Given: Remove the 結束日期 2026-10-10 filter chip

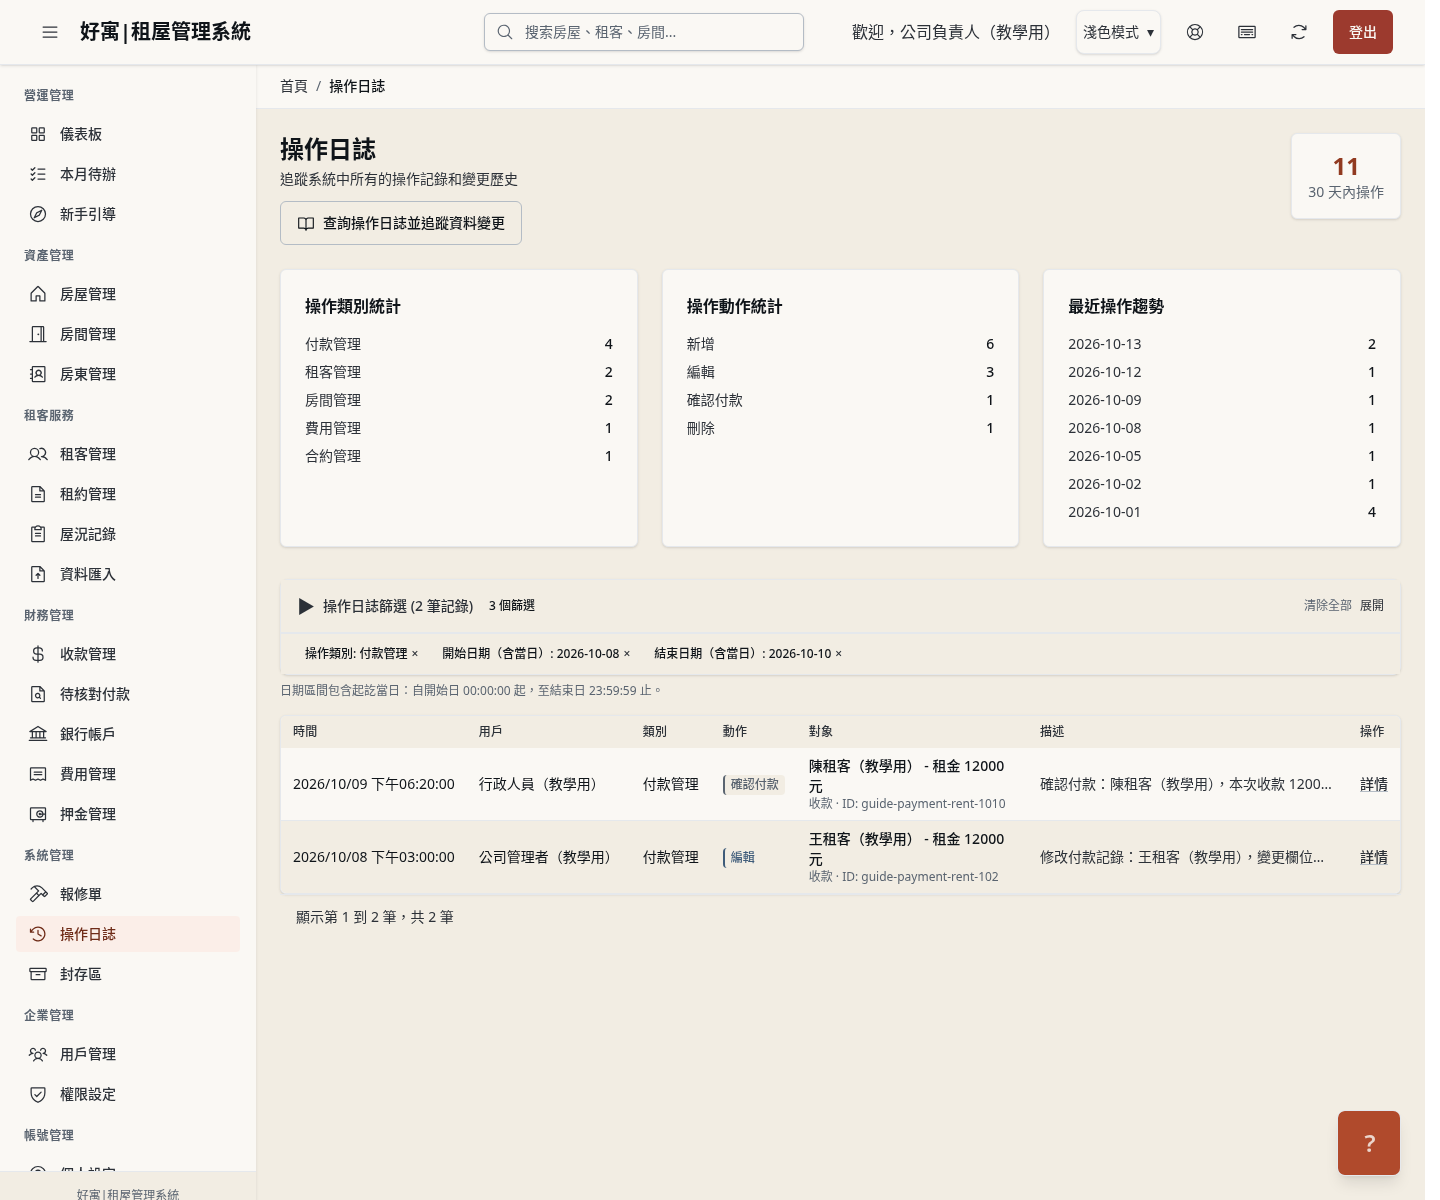Looking at the screenshot, I should coord(839,654).
